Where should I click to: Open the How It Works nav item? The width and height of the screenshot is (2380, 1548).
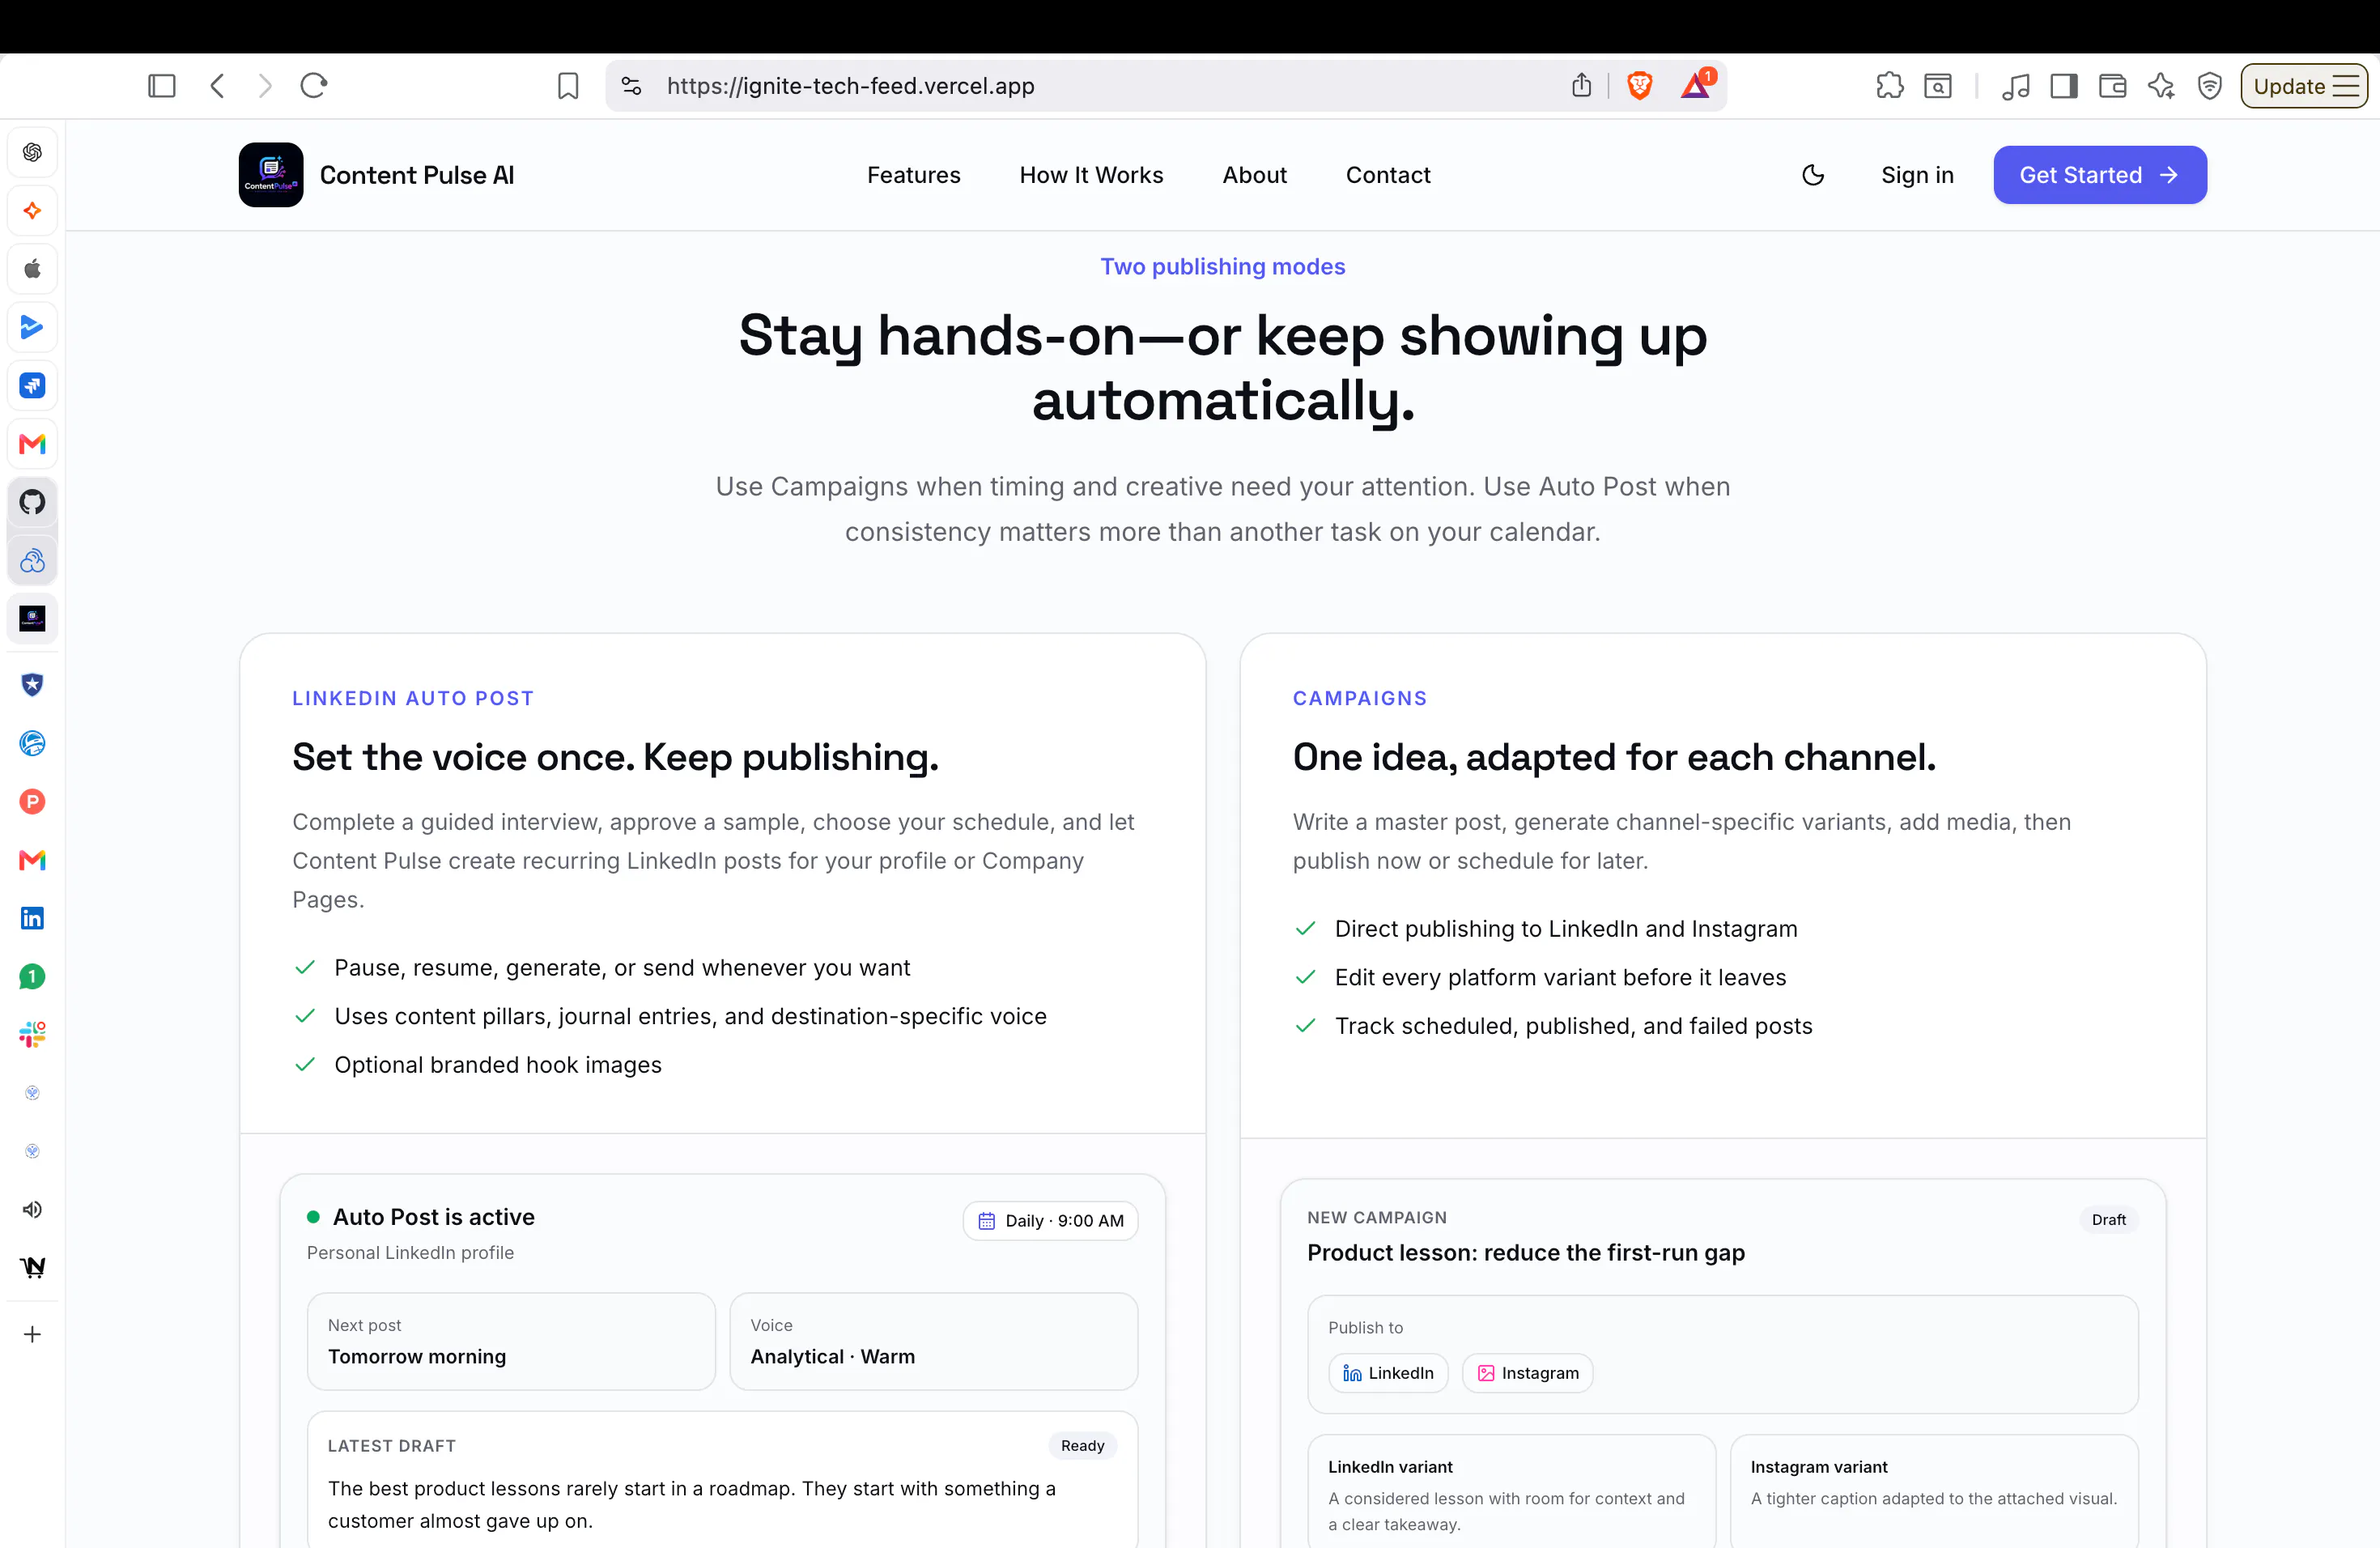click(1091, 175)
